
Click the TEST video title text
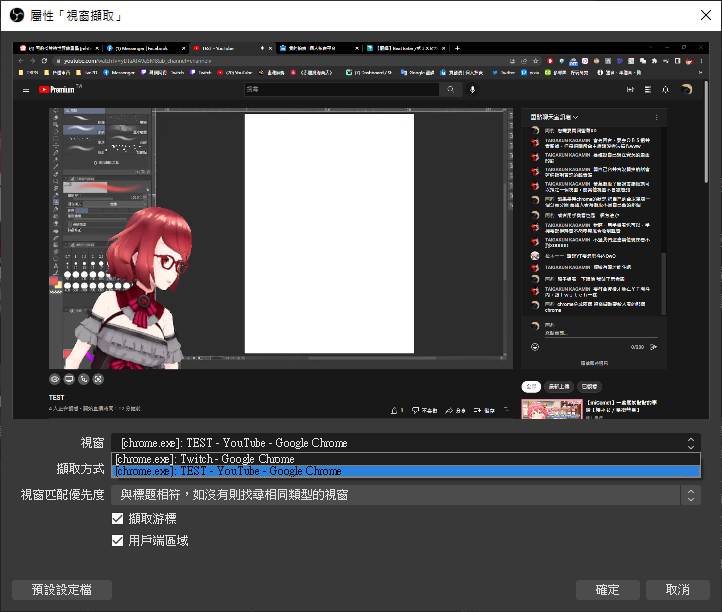[57, 397]
